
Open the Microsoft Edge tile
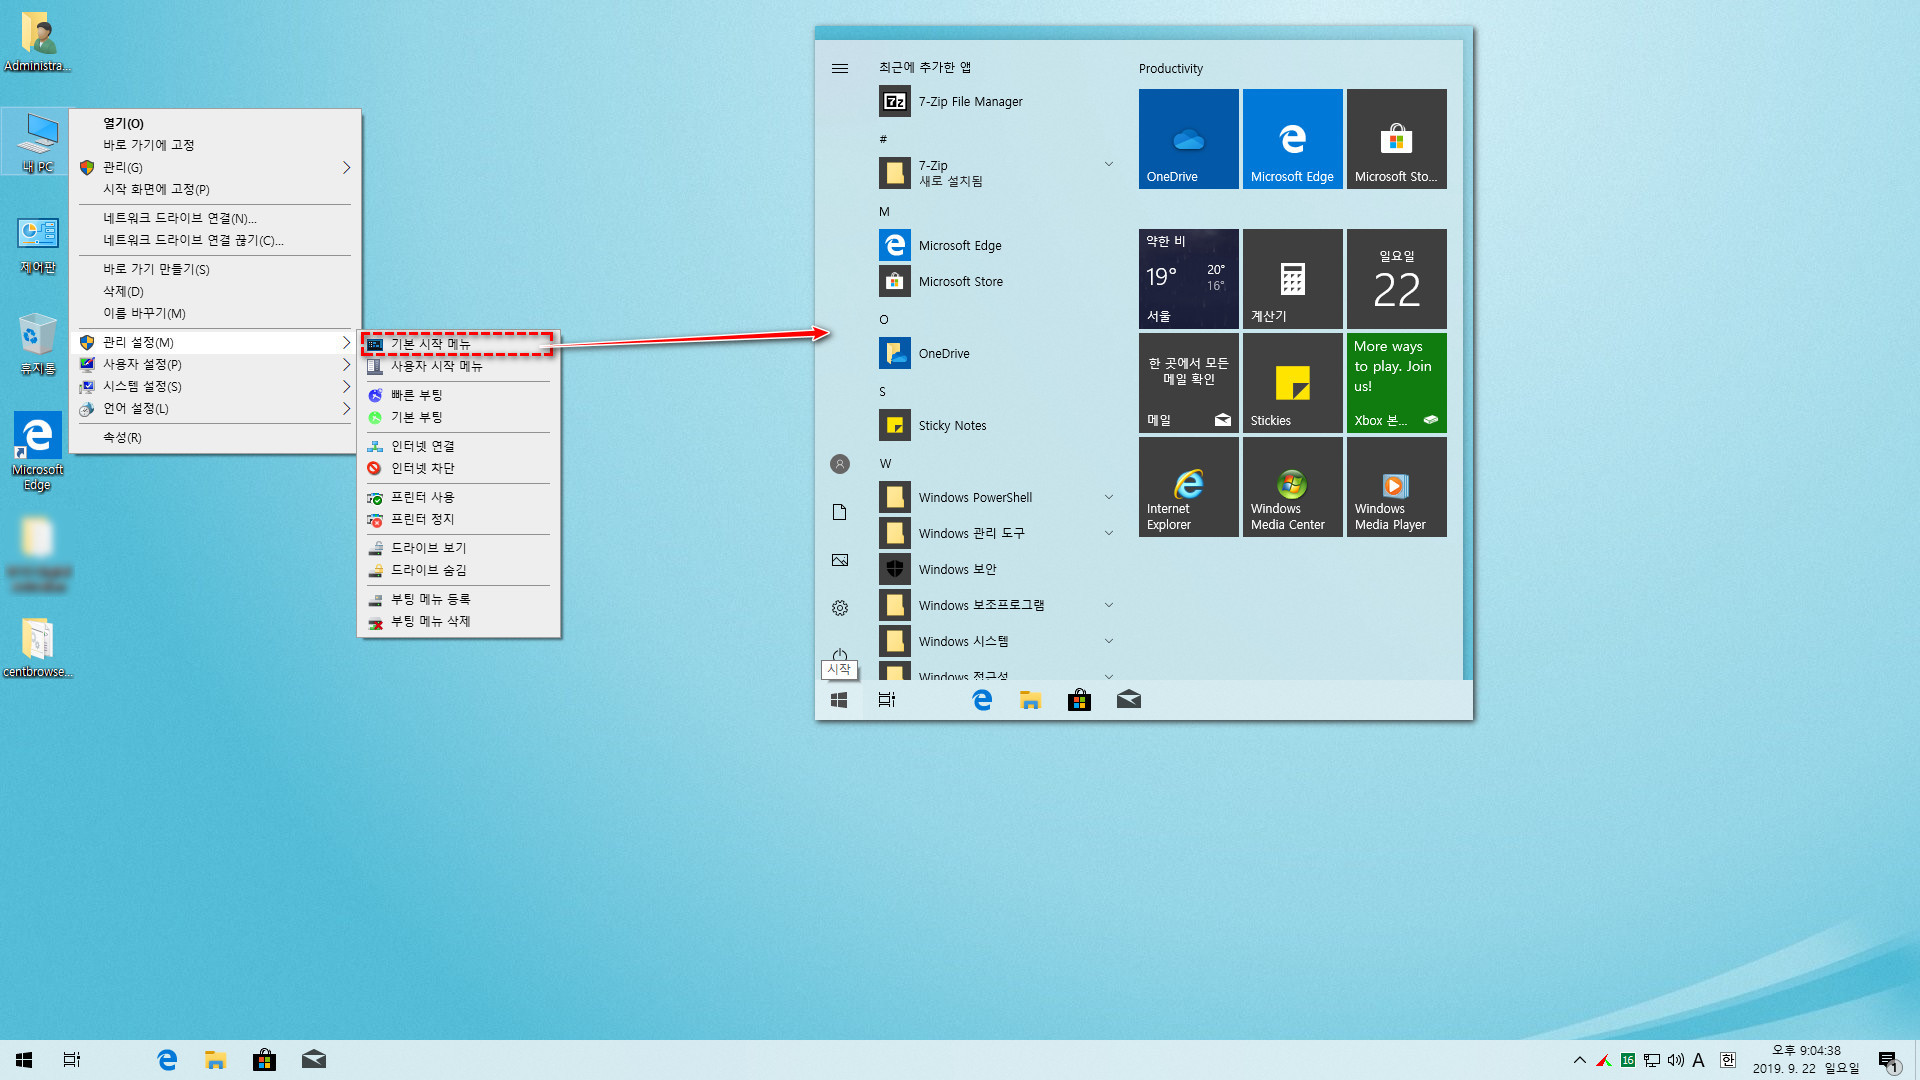[x=1292, y=138]
